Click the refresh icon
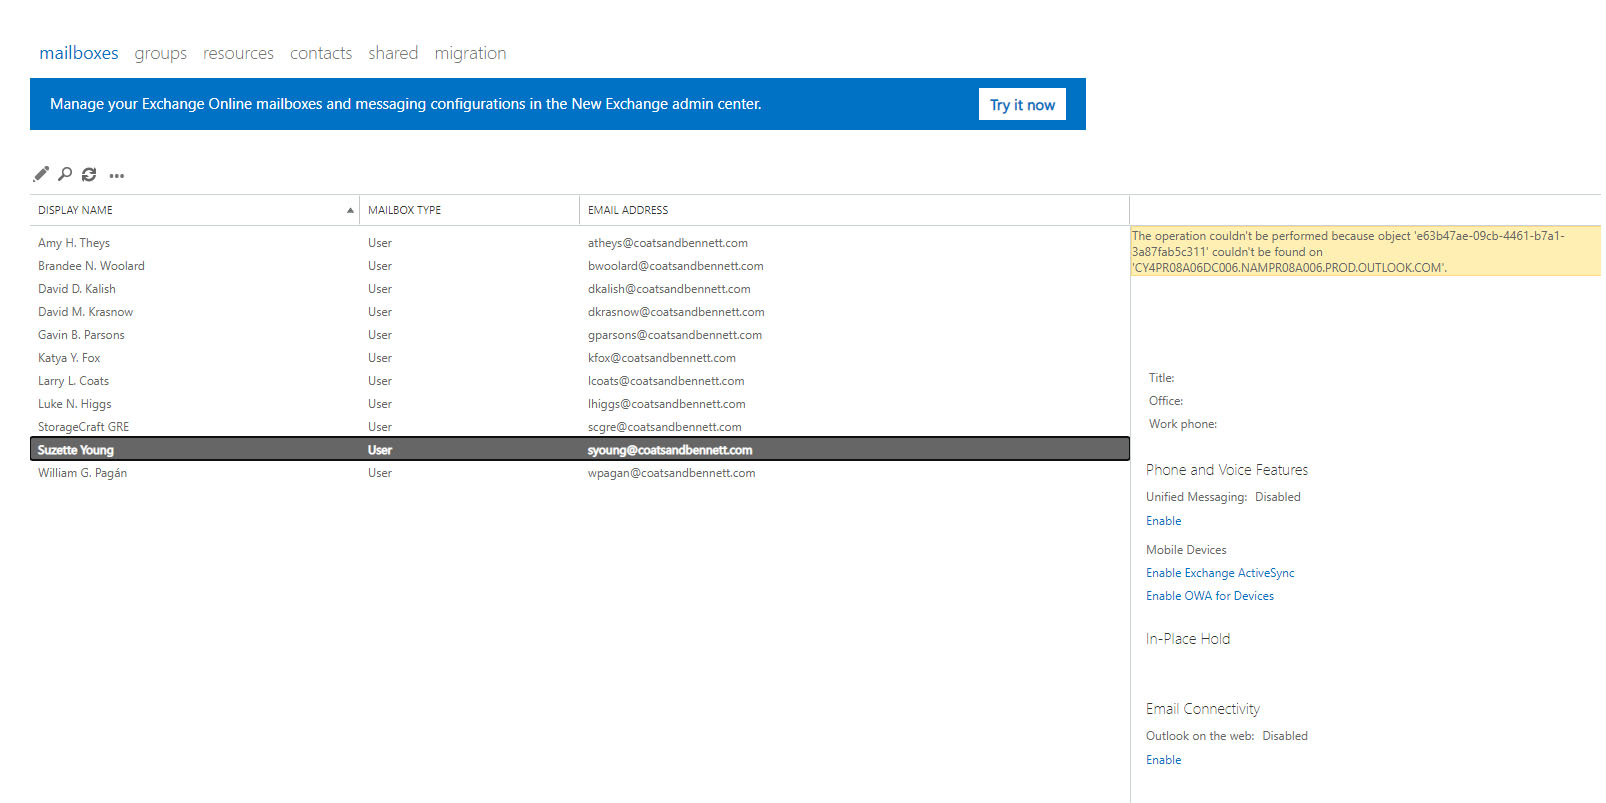The width and height of the screenshot is (1606, 803). click(89, 174)
